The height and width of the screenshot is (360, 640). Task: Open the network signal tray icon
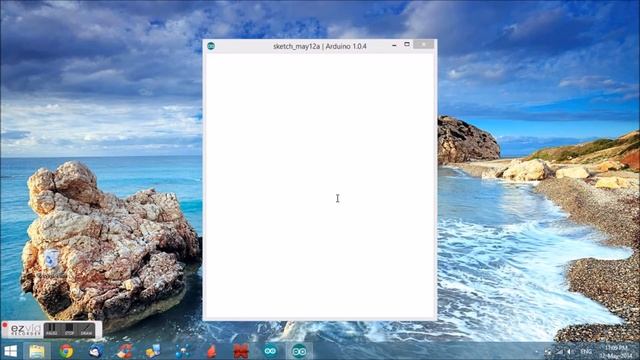[559, 352]
